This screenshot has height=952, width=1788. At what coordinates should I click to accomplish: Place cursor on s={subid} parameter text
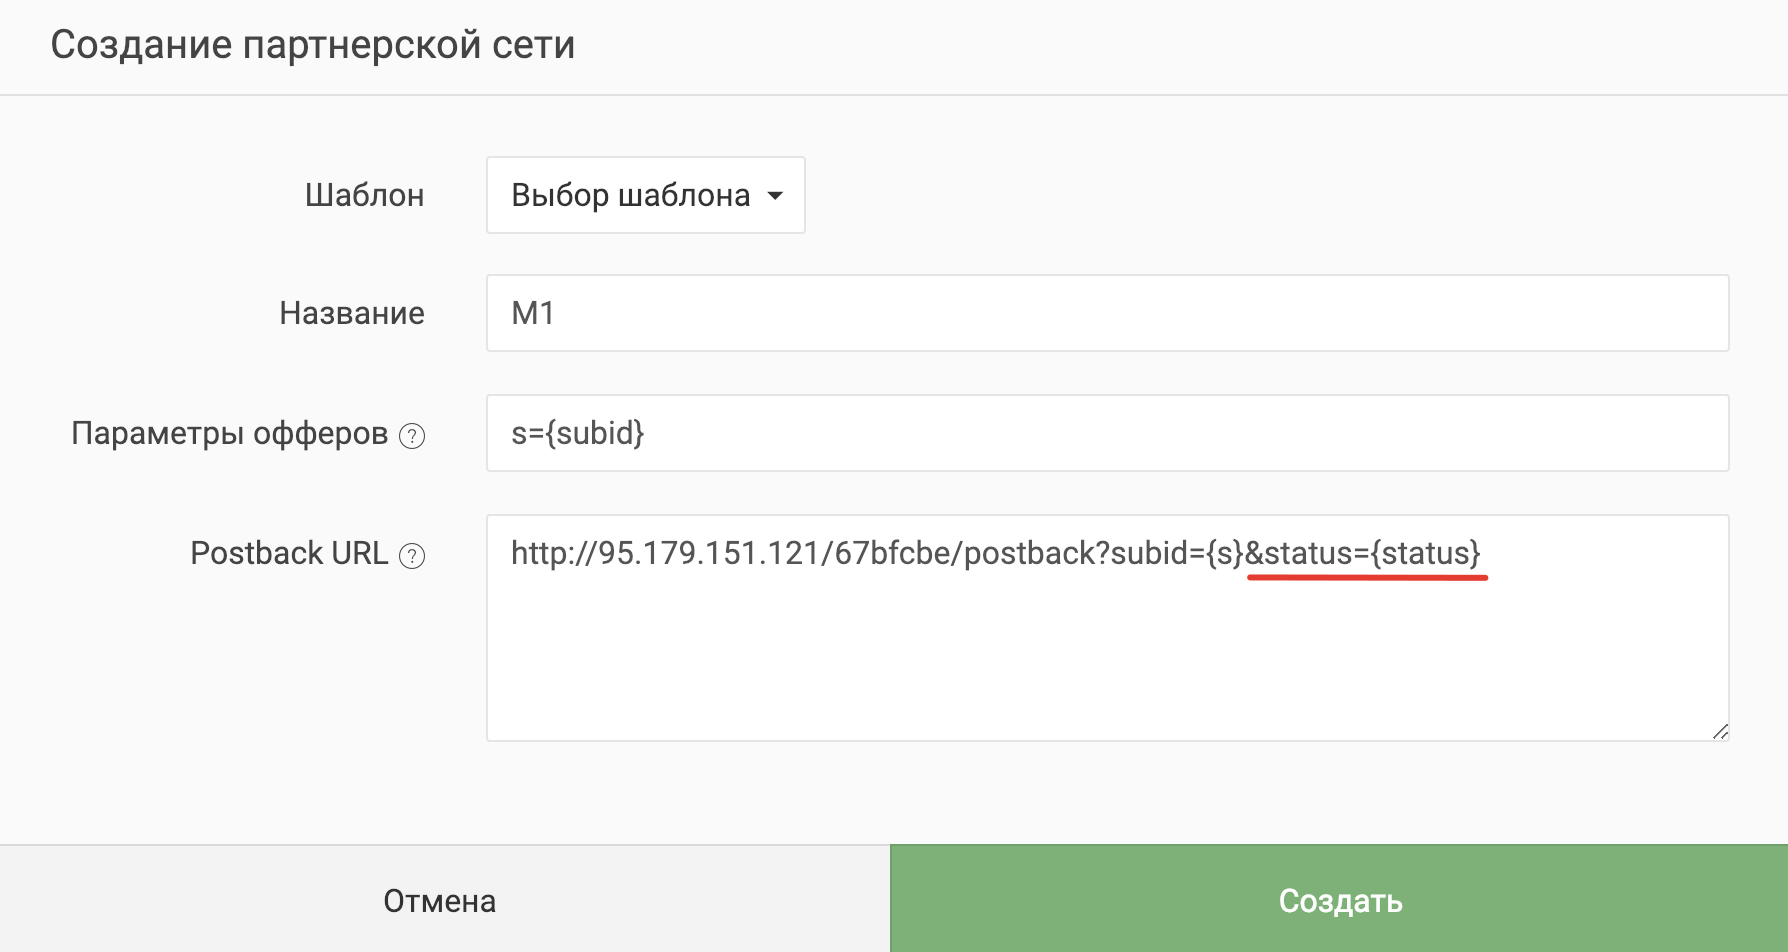pos(578,433)
